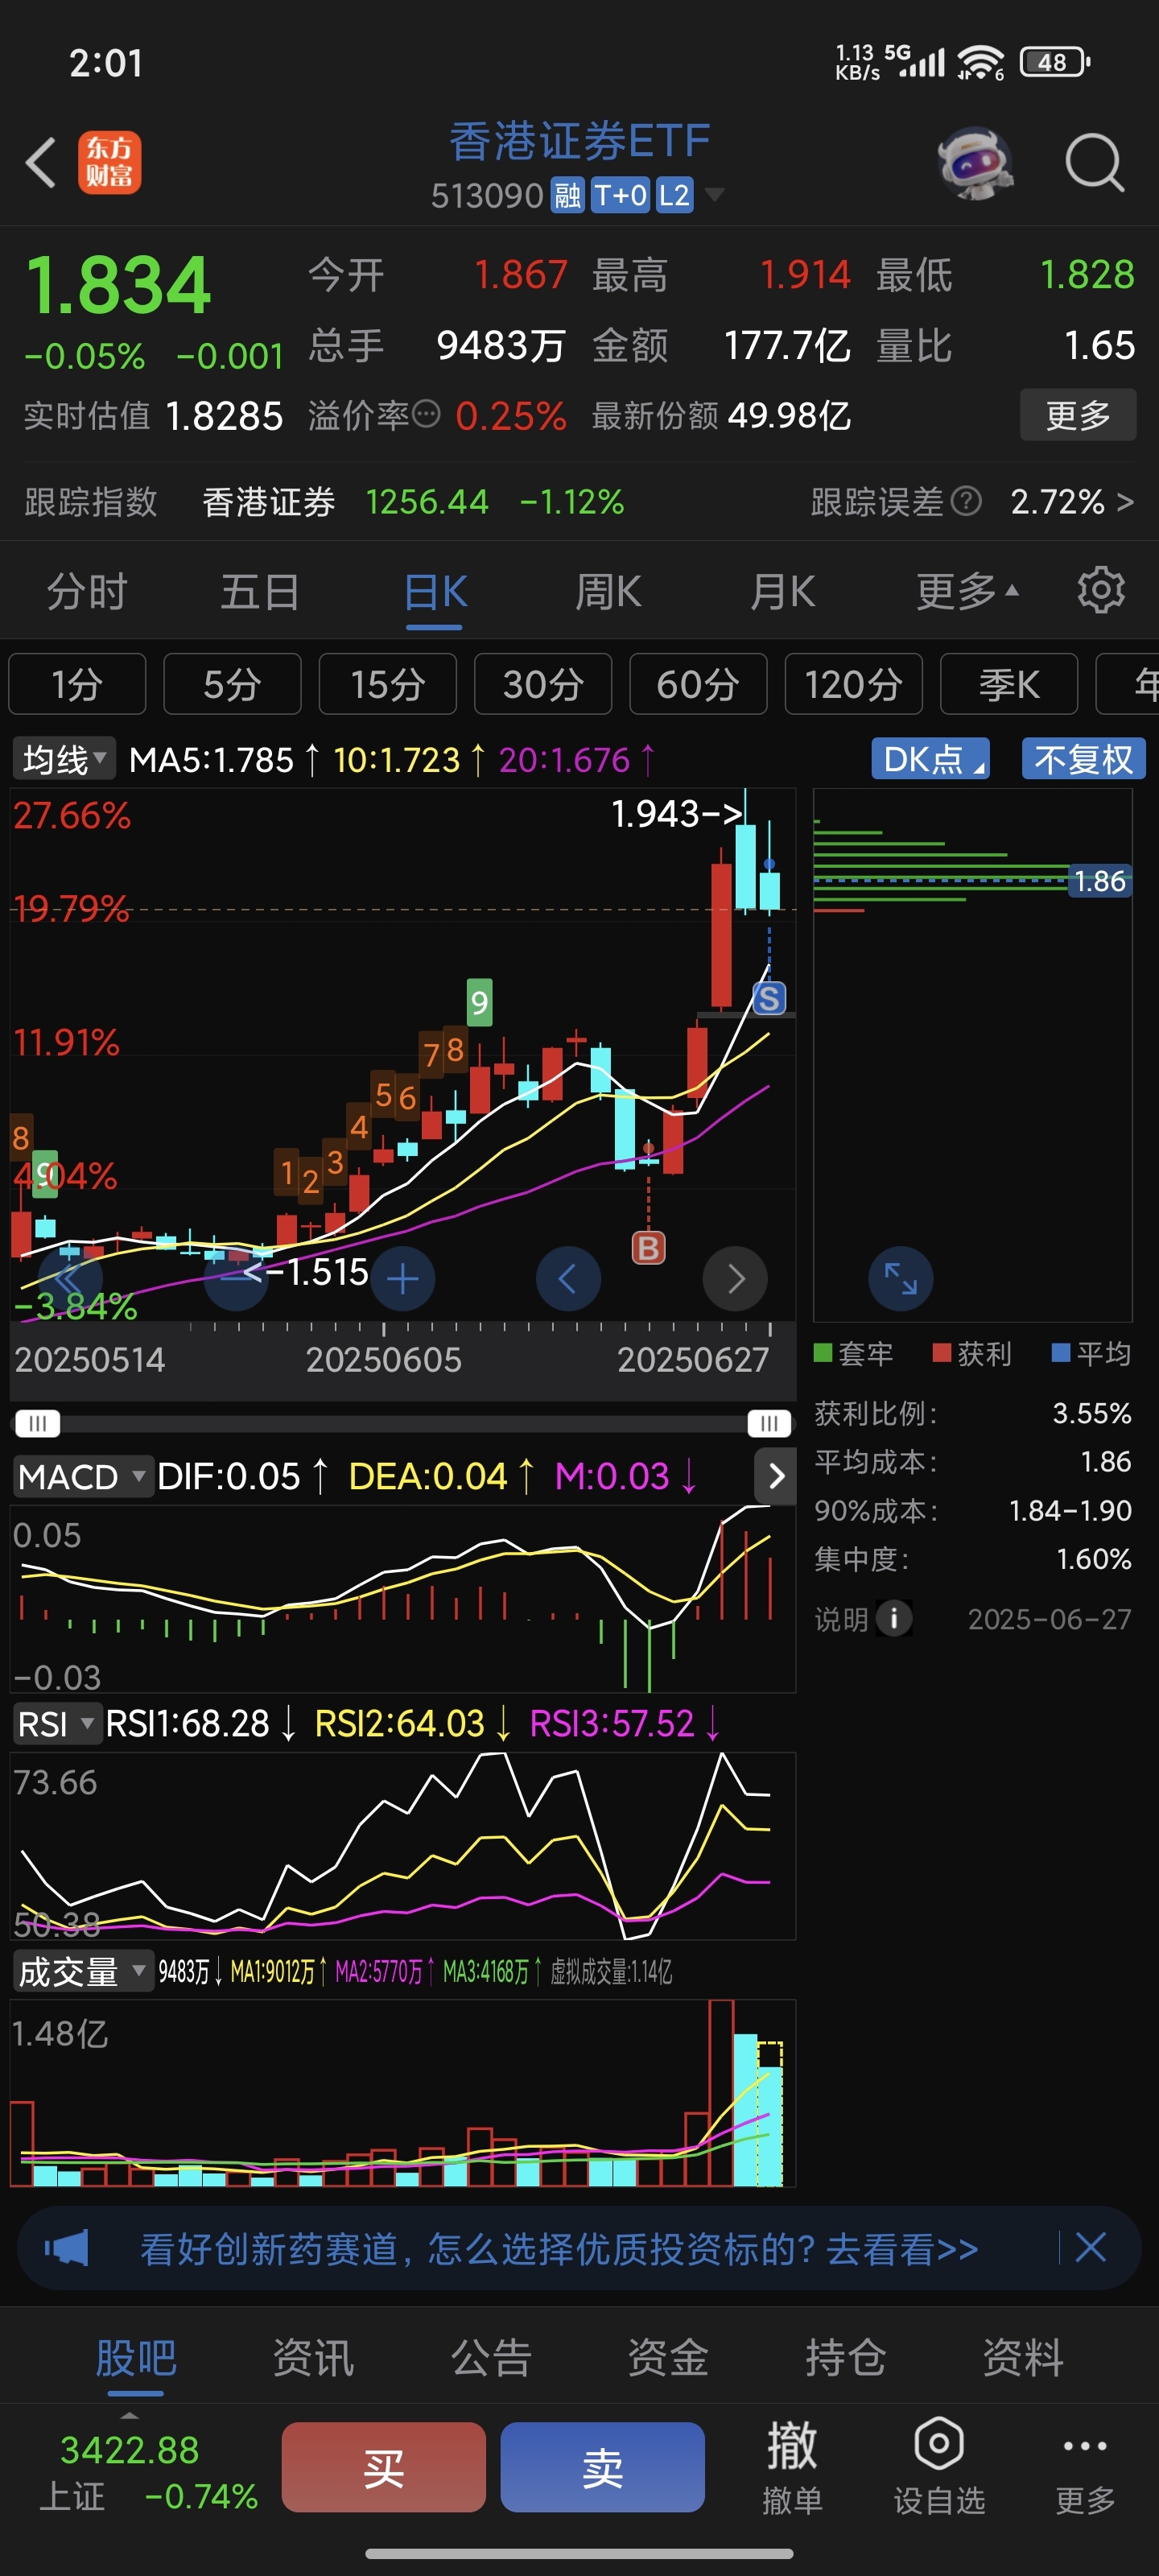The width and height of the screenshot is (1159, 2576).
Task: Move chart left with blue arrow
Action: pyautogui.click(x=568, y=1278)
